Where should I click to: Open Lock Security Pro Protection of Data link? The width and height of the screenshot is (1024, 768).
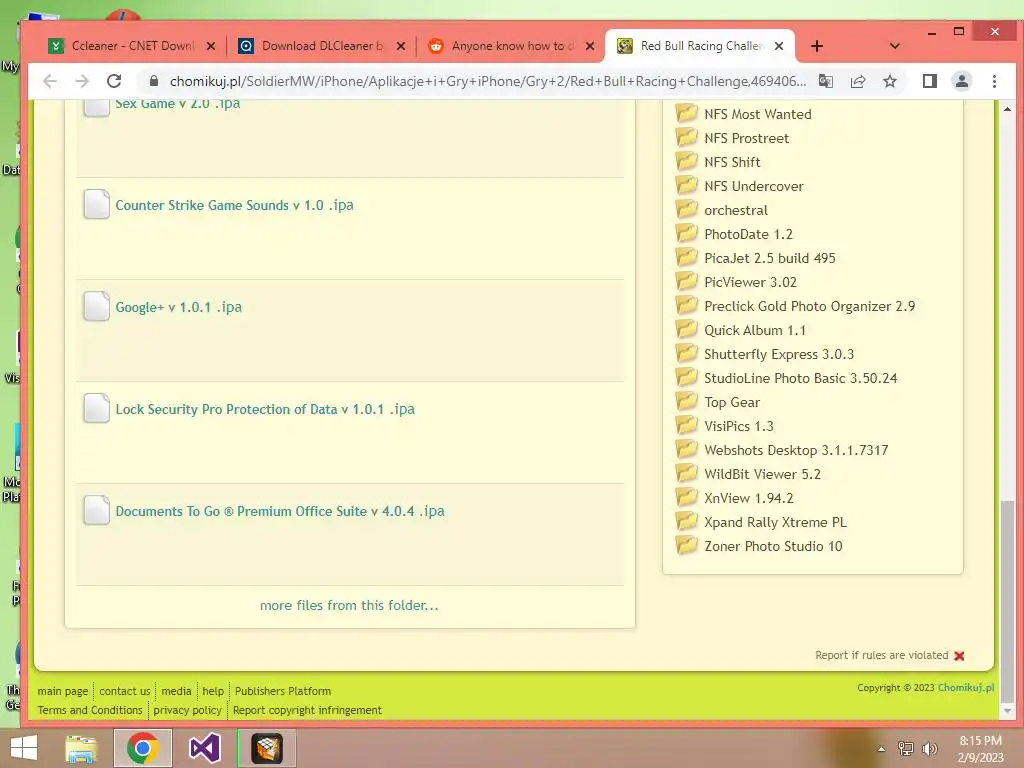[x=264, y=409]
